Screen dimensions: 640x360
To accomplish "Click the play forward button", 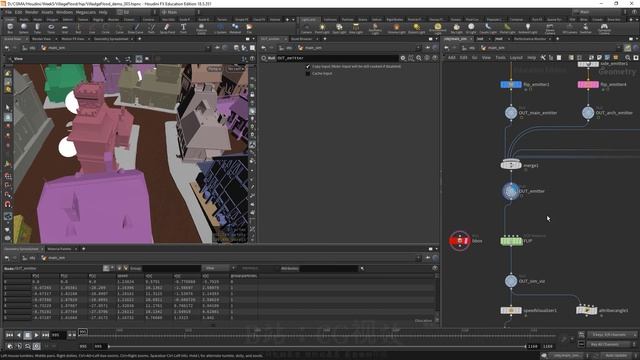I will [37, 335].
